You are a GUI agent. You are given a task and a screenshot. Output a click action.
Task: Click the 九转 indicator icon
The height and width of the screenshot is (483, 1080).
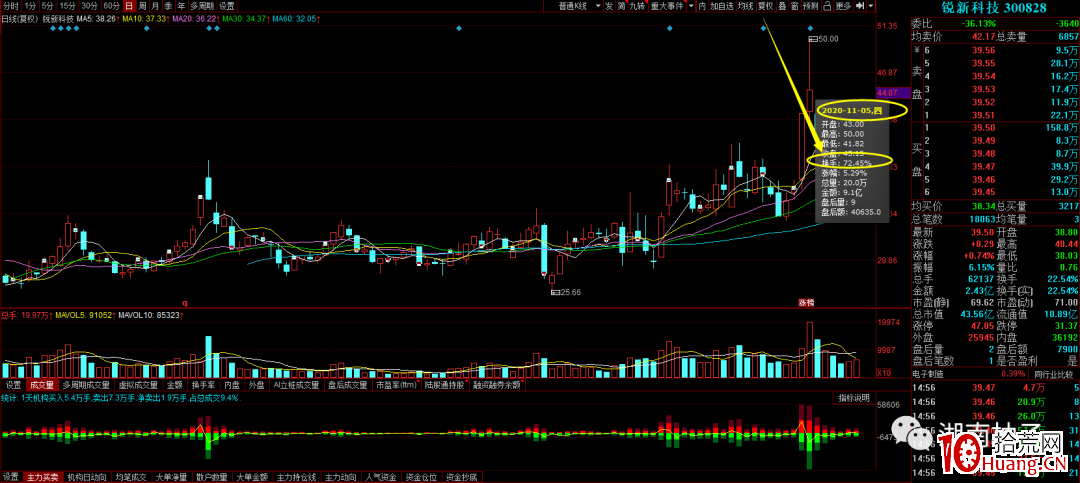point(638,6)
